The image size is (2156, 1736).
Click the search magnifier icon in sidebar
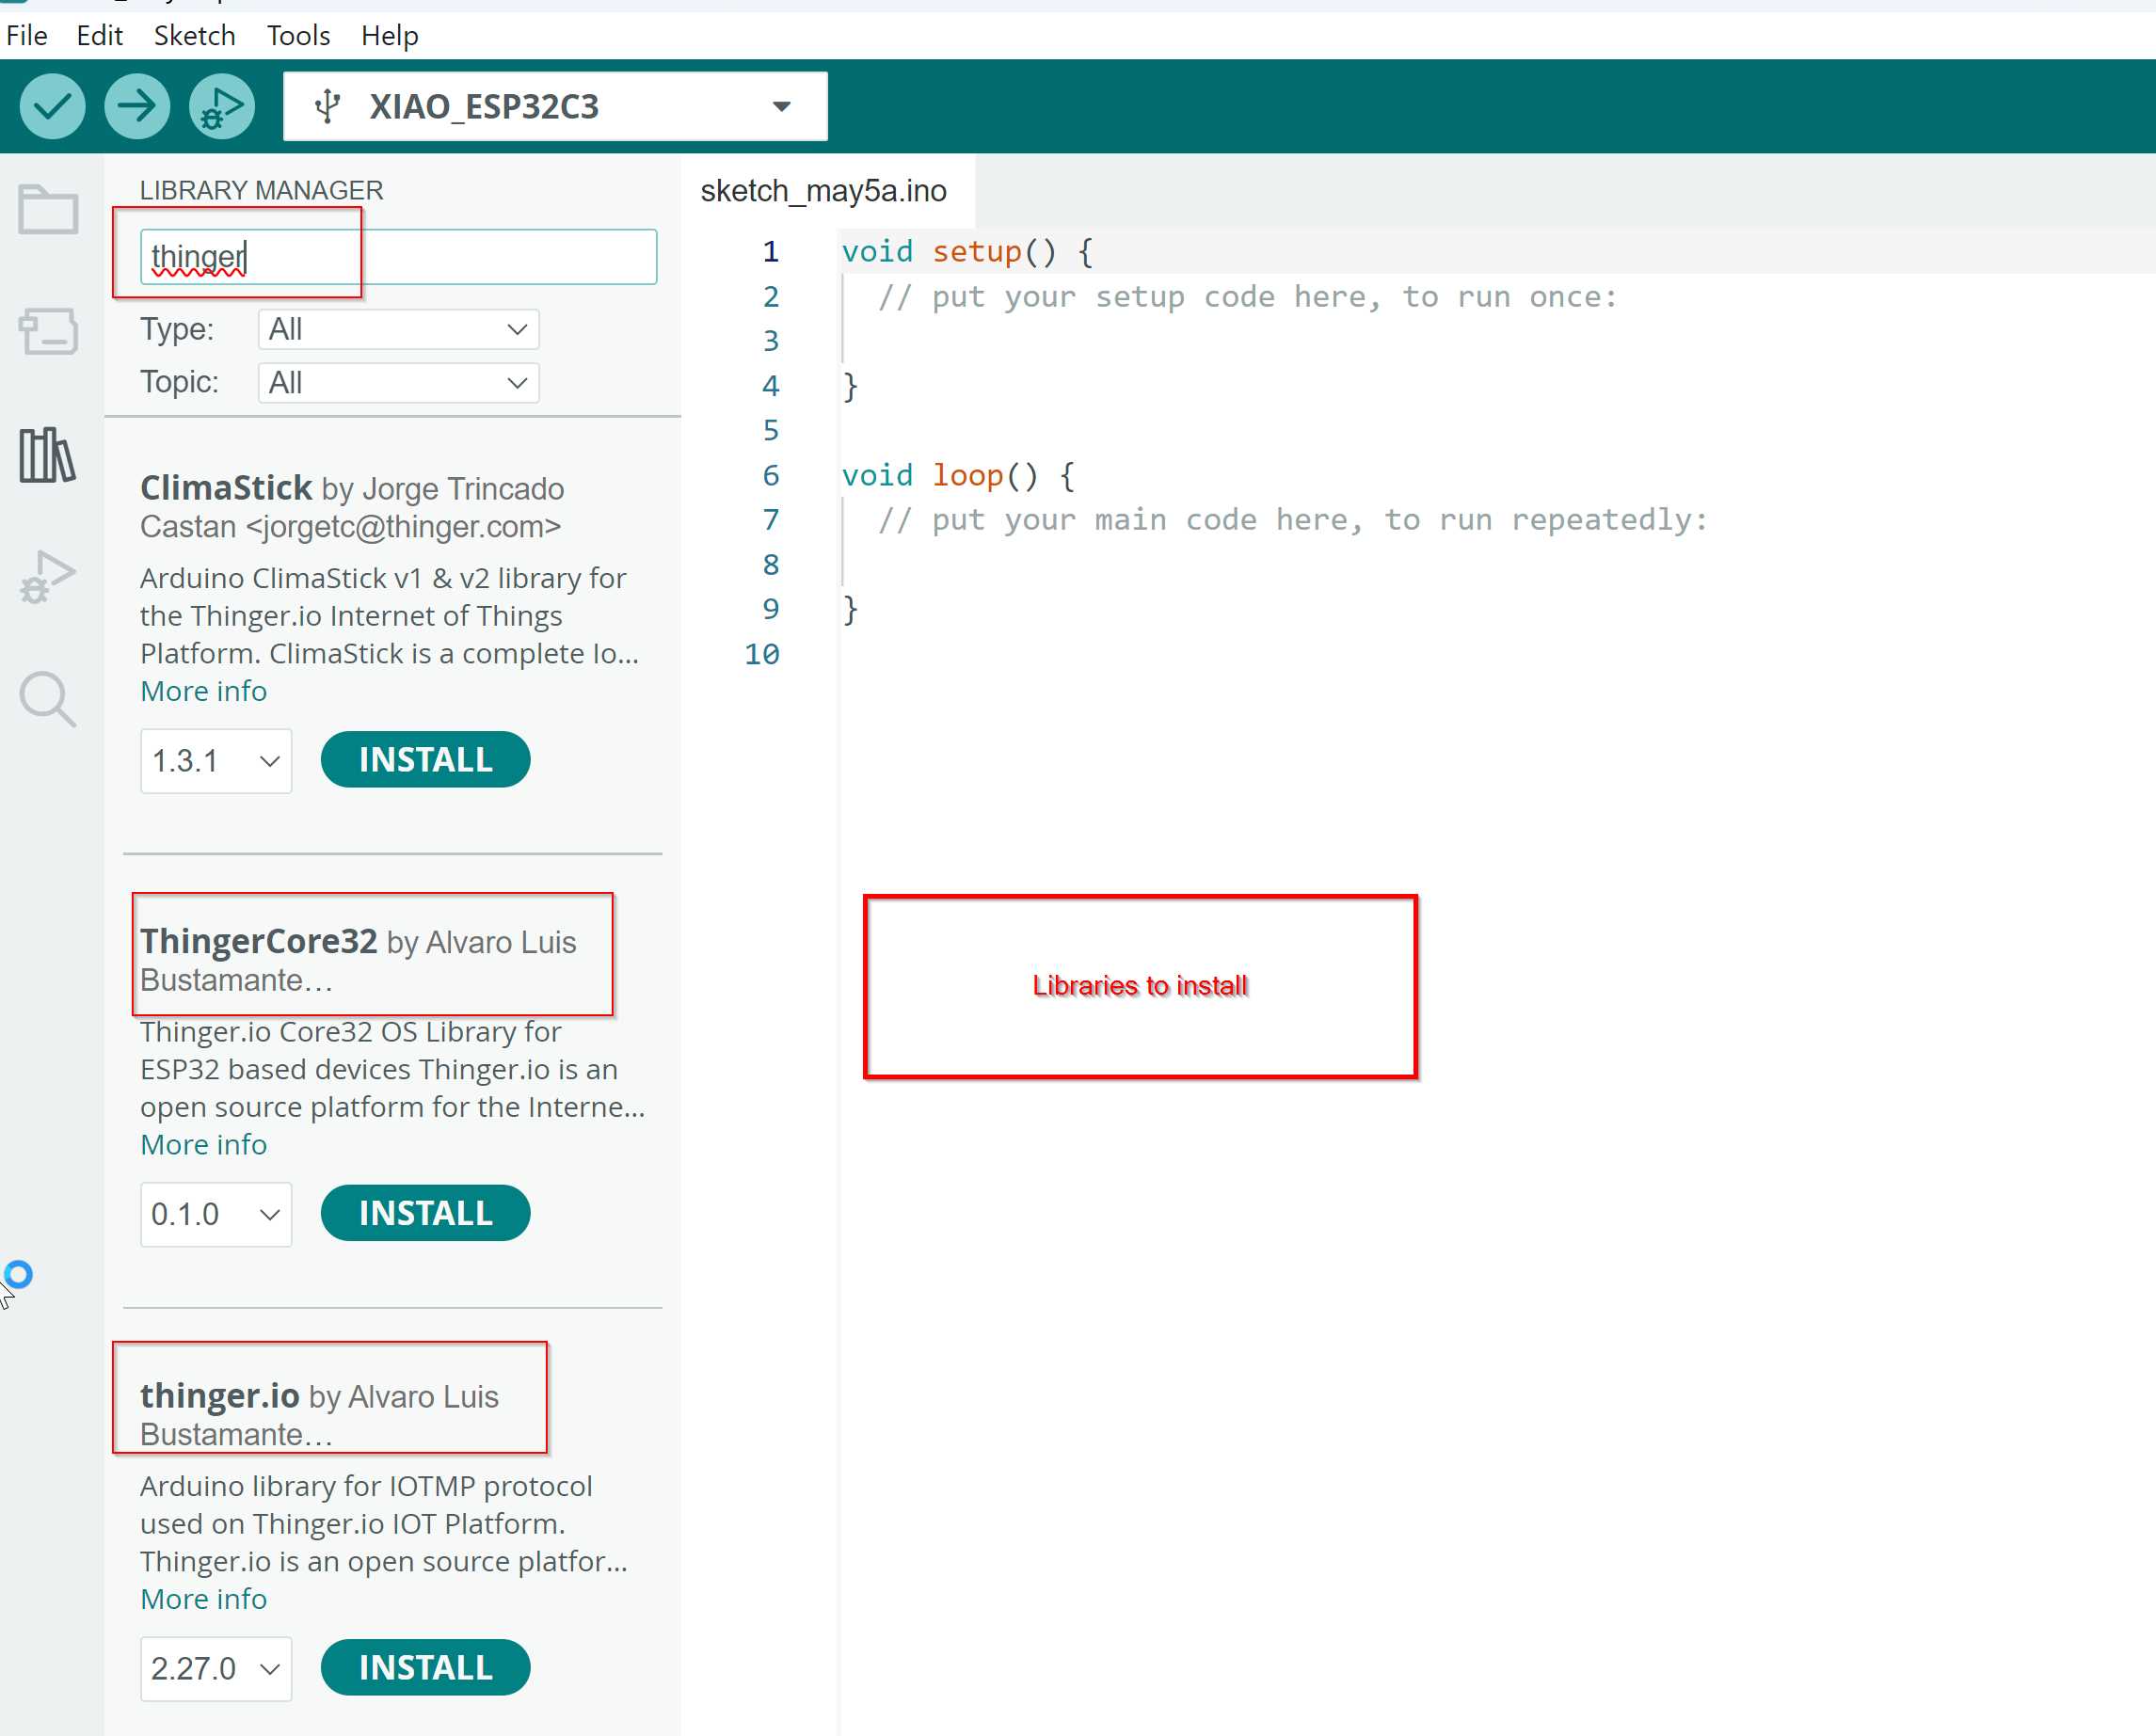(x=48, y=698)
